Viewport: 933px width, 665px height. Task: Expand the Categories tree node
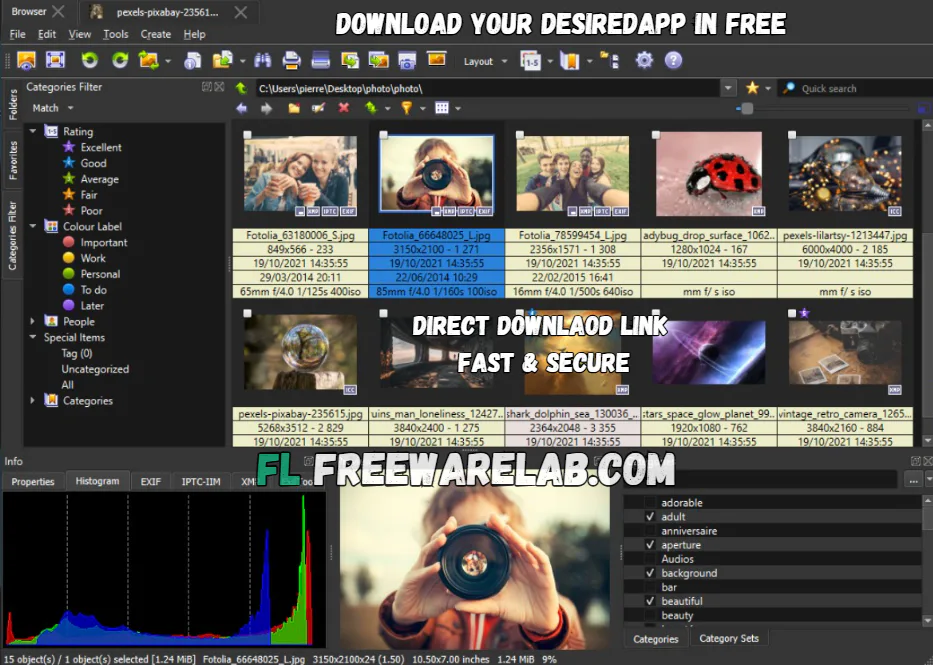coord(33,400)
